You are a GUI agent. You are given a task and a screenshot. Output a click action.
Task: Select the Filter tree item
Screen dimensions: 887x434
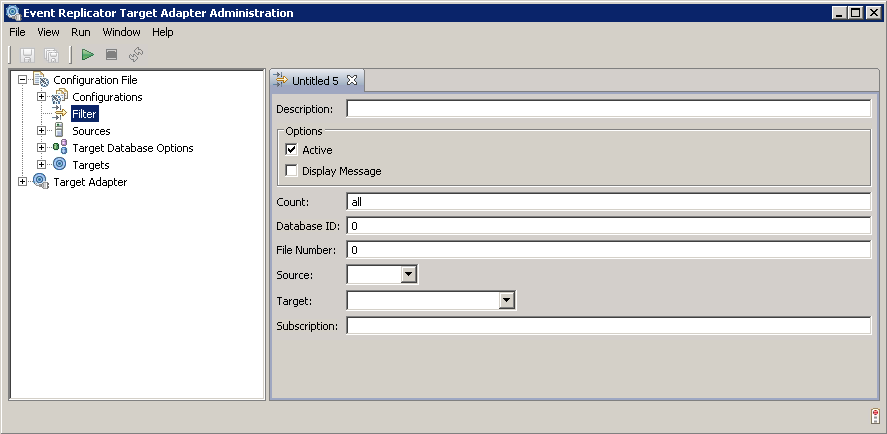click(84, 114)
